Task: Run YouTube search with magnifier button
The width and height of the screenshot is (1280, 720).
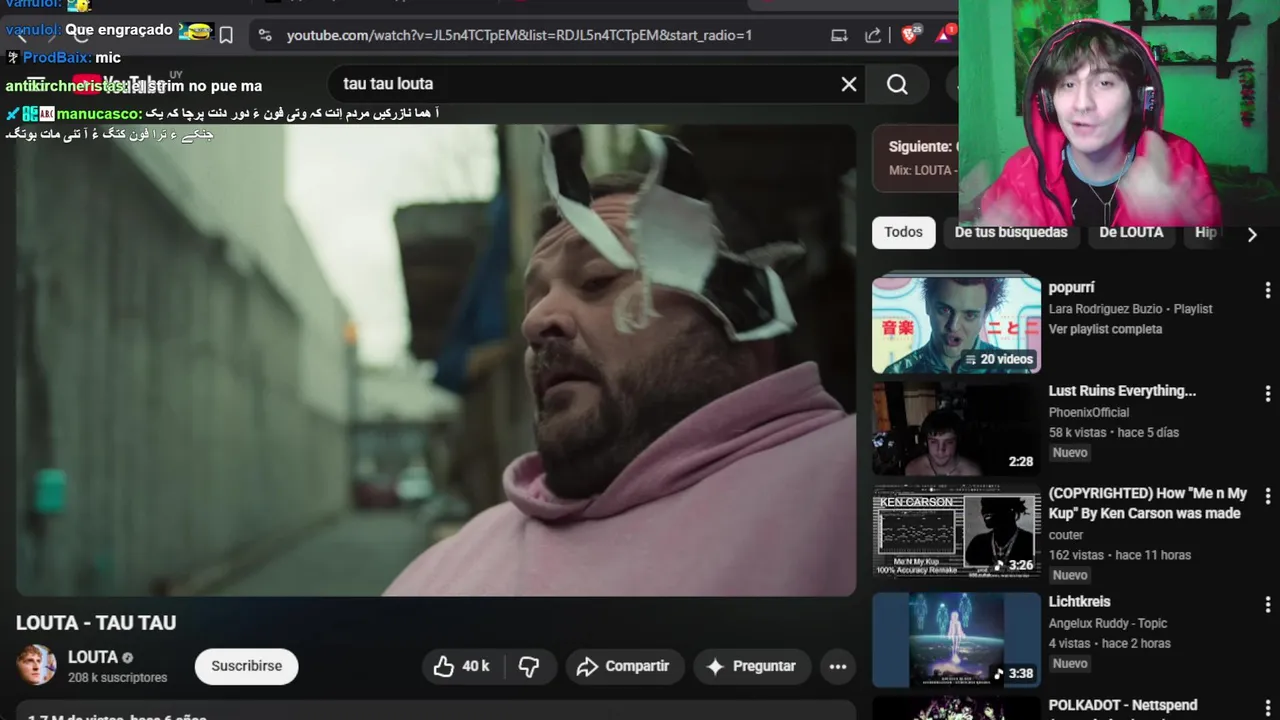Action: tap(897, 84)
